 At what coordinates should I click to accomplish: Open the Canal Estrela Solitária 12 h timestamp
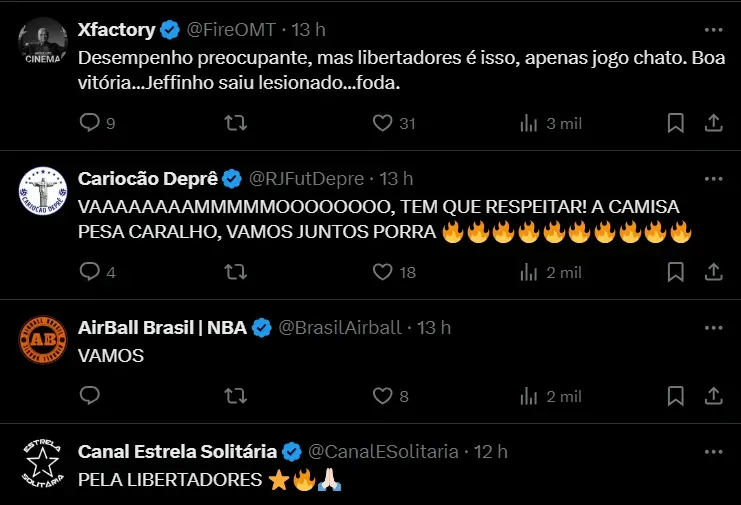[490, 452]
